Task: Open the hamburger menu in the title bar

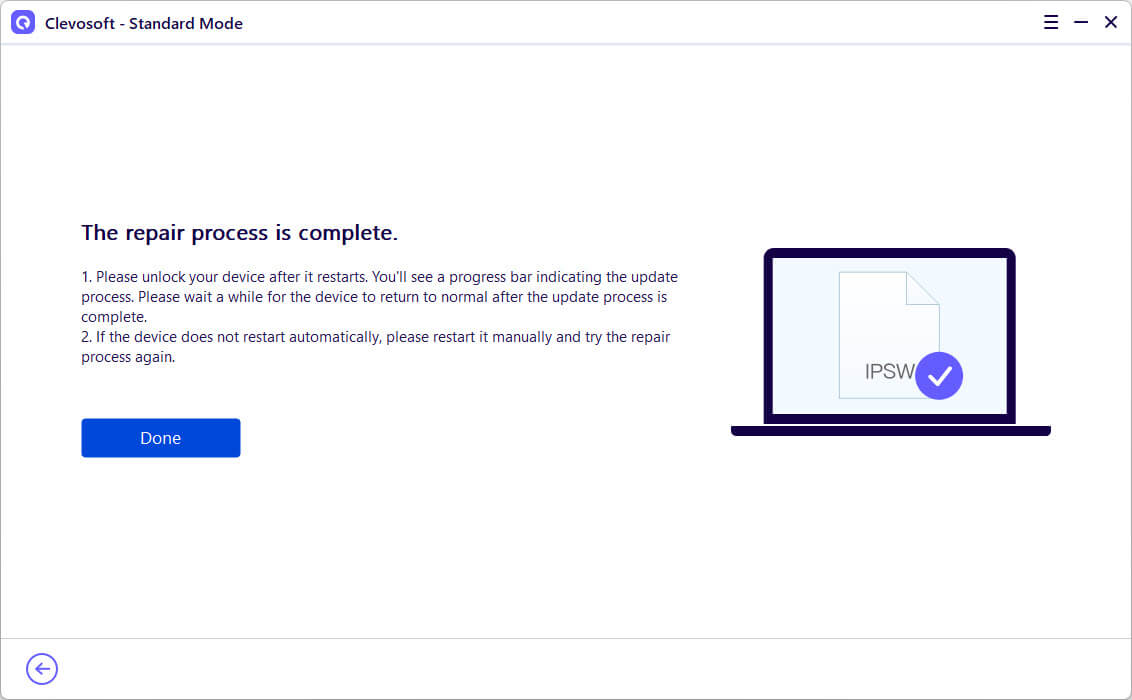Action: [x=1050, y=22]
